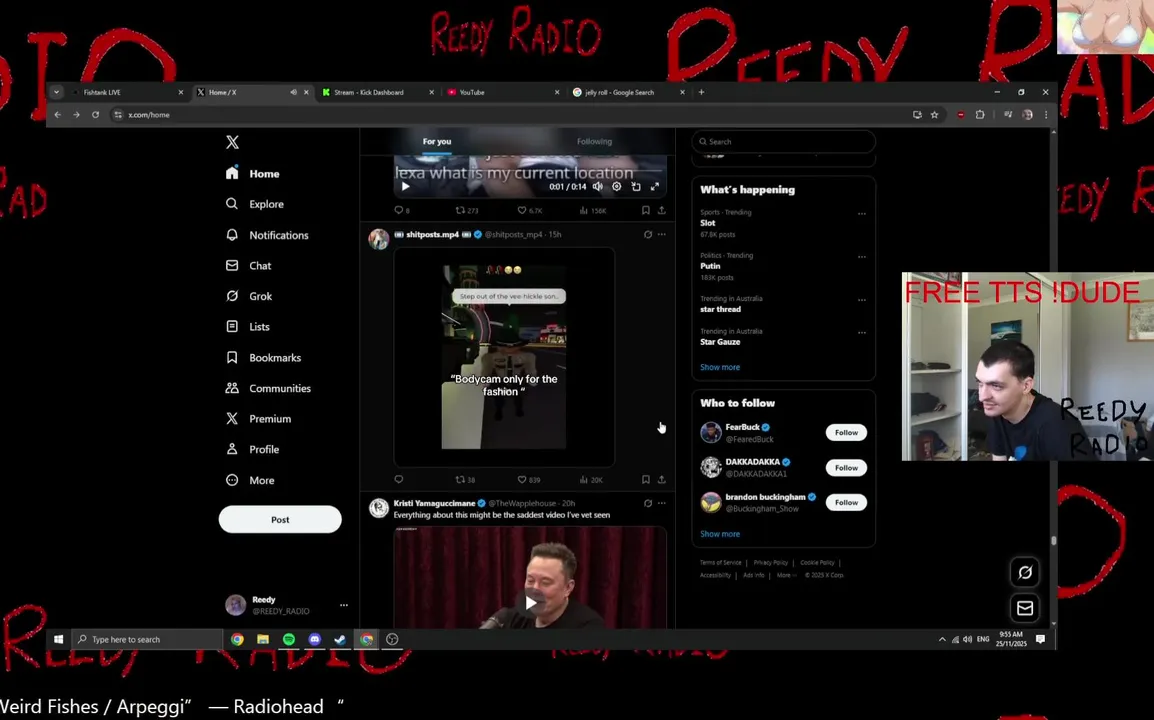Switch to the For you tab

437,141
